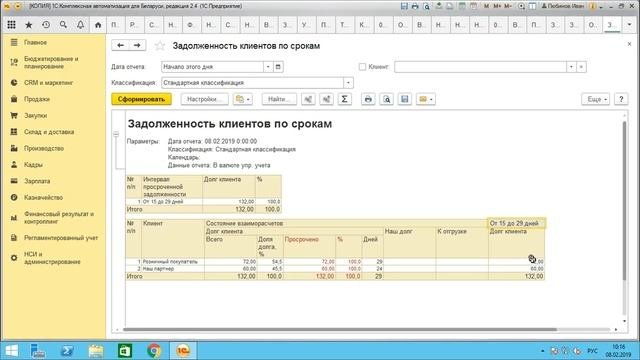The image size is (640, 360).
Task: Open report variants dropdown icon
Action: [242, 99]
